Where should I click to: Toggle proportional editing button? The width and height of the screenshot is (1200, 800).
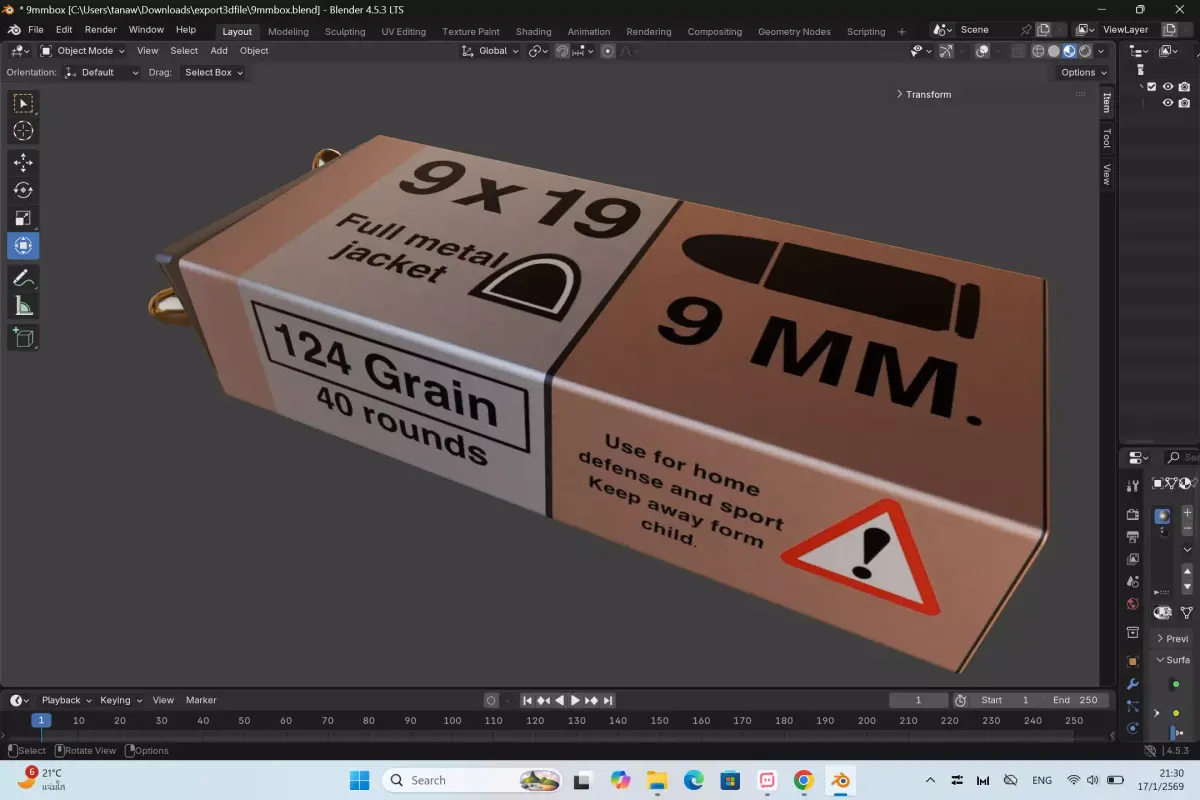pos(608,51)
